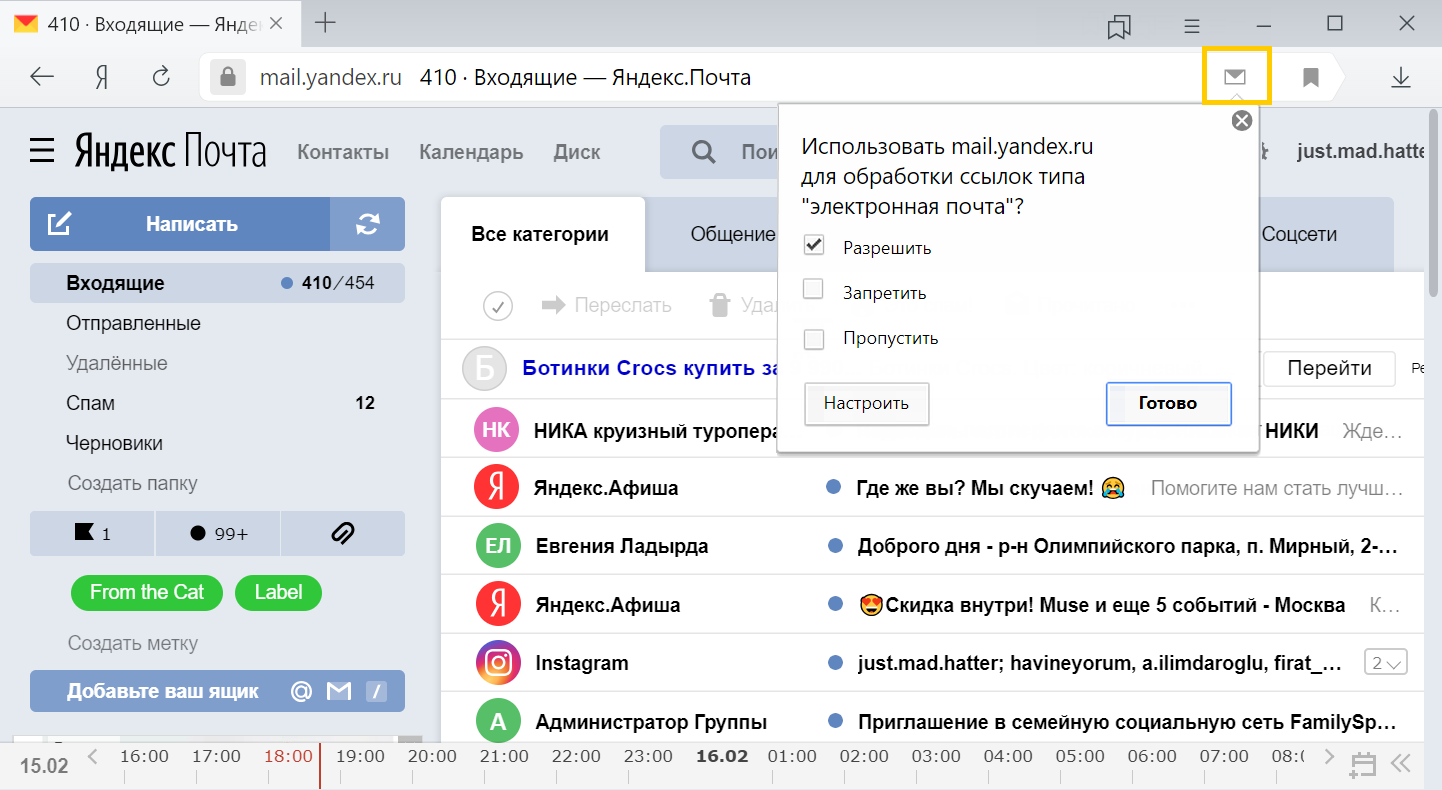Select the From the Cat label
The height and width of the screenshot is (790, 1442).
click(x=147, y=592)
